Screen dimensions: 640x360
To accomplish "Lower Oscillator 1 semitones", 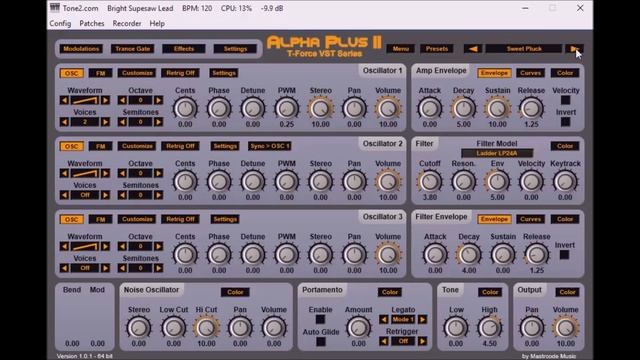I will (122, 122).
